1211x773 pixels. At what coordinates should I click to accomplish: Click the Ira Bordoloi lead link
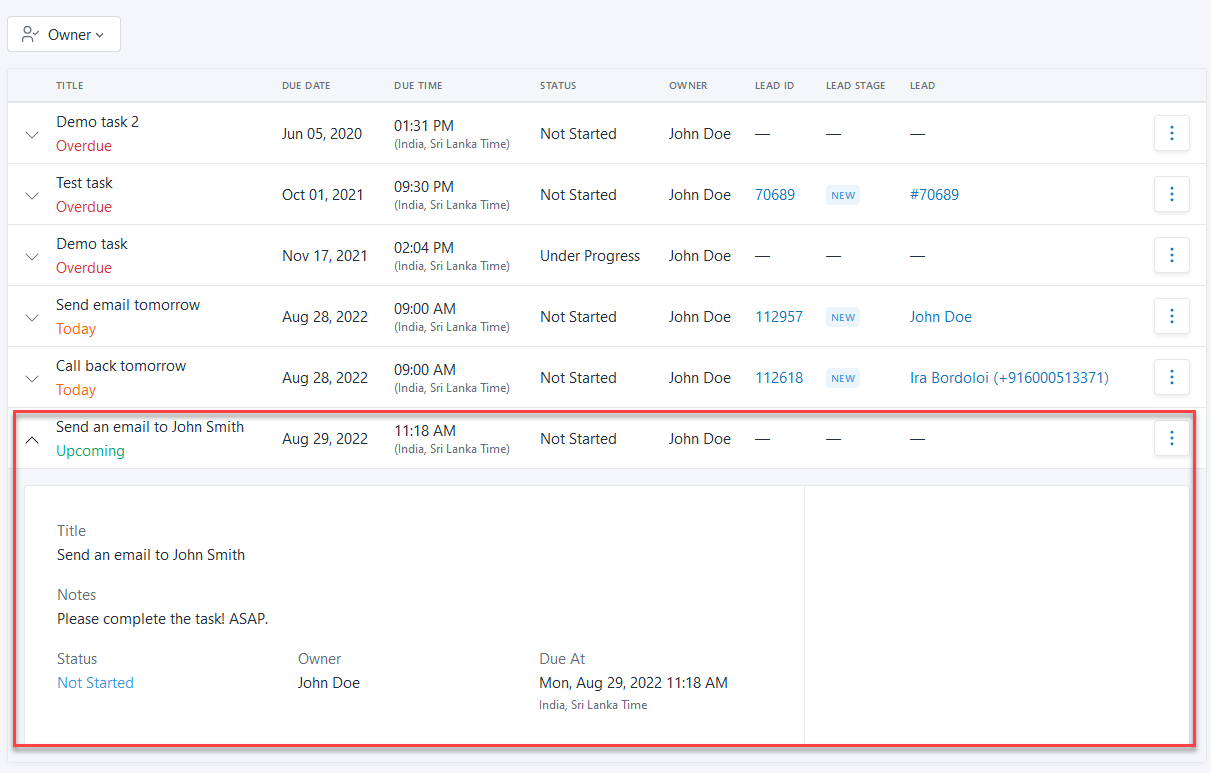pos(1009,377)
